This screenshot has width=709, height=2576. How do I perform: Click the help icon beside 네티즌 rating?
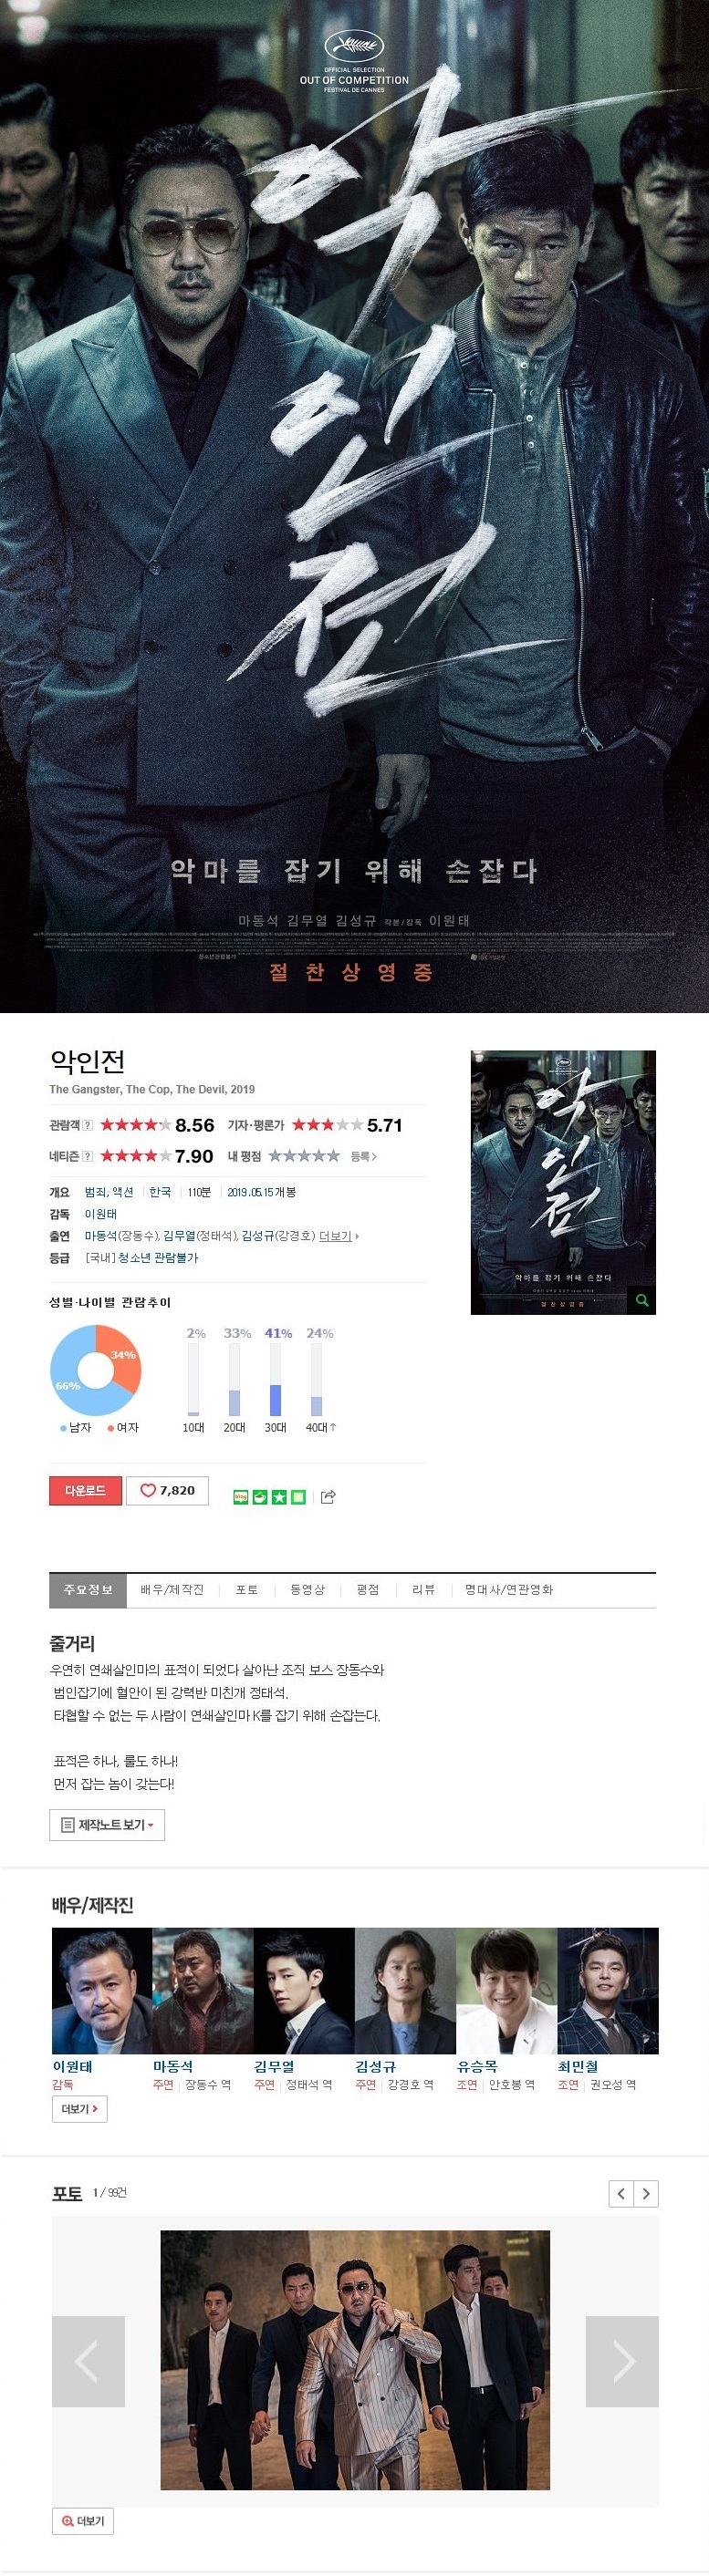coord(87,1156)
